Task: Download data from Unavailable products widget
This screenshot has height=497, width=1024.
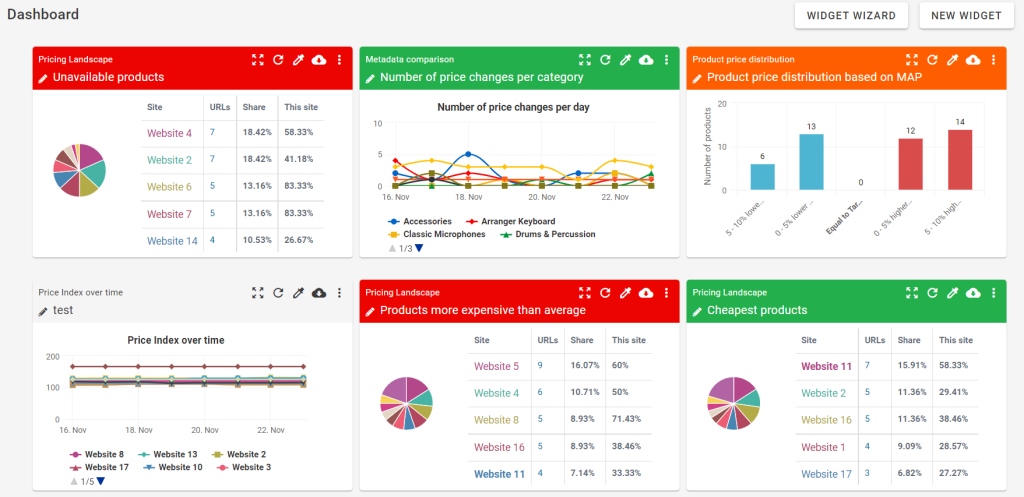Action: [319, 60]
